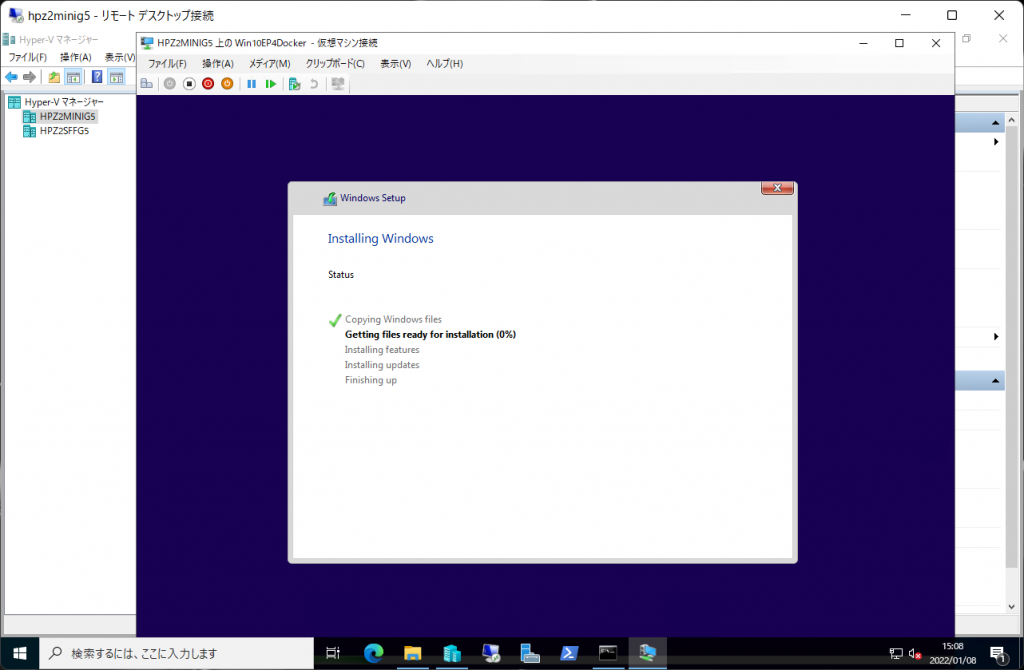The width and height of the screenshot is (1024, 670).
Task: Open 操作(A) menu in VM connection window
Action: (x=217, y=63)
